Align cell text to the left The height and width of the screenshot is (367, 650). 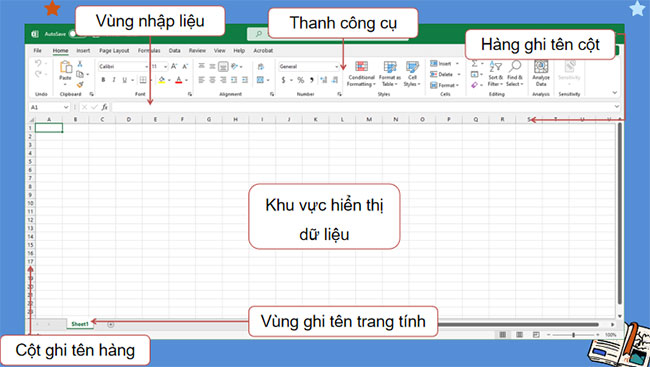tap(201, 80)
